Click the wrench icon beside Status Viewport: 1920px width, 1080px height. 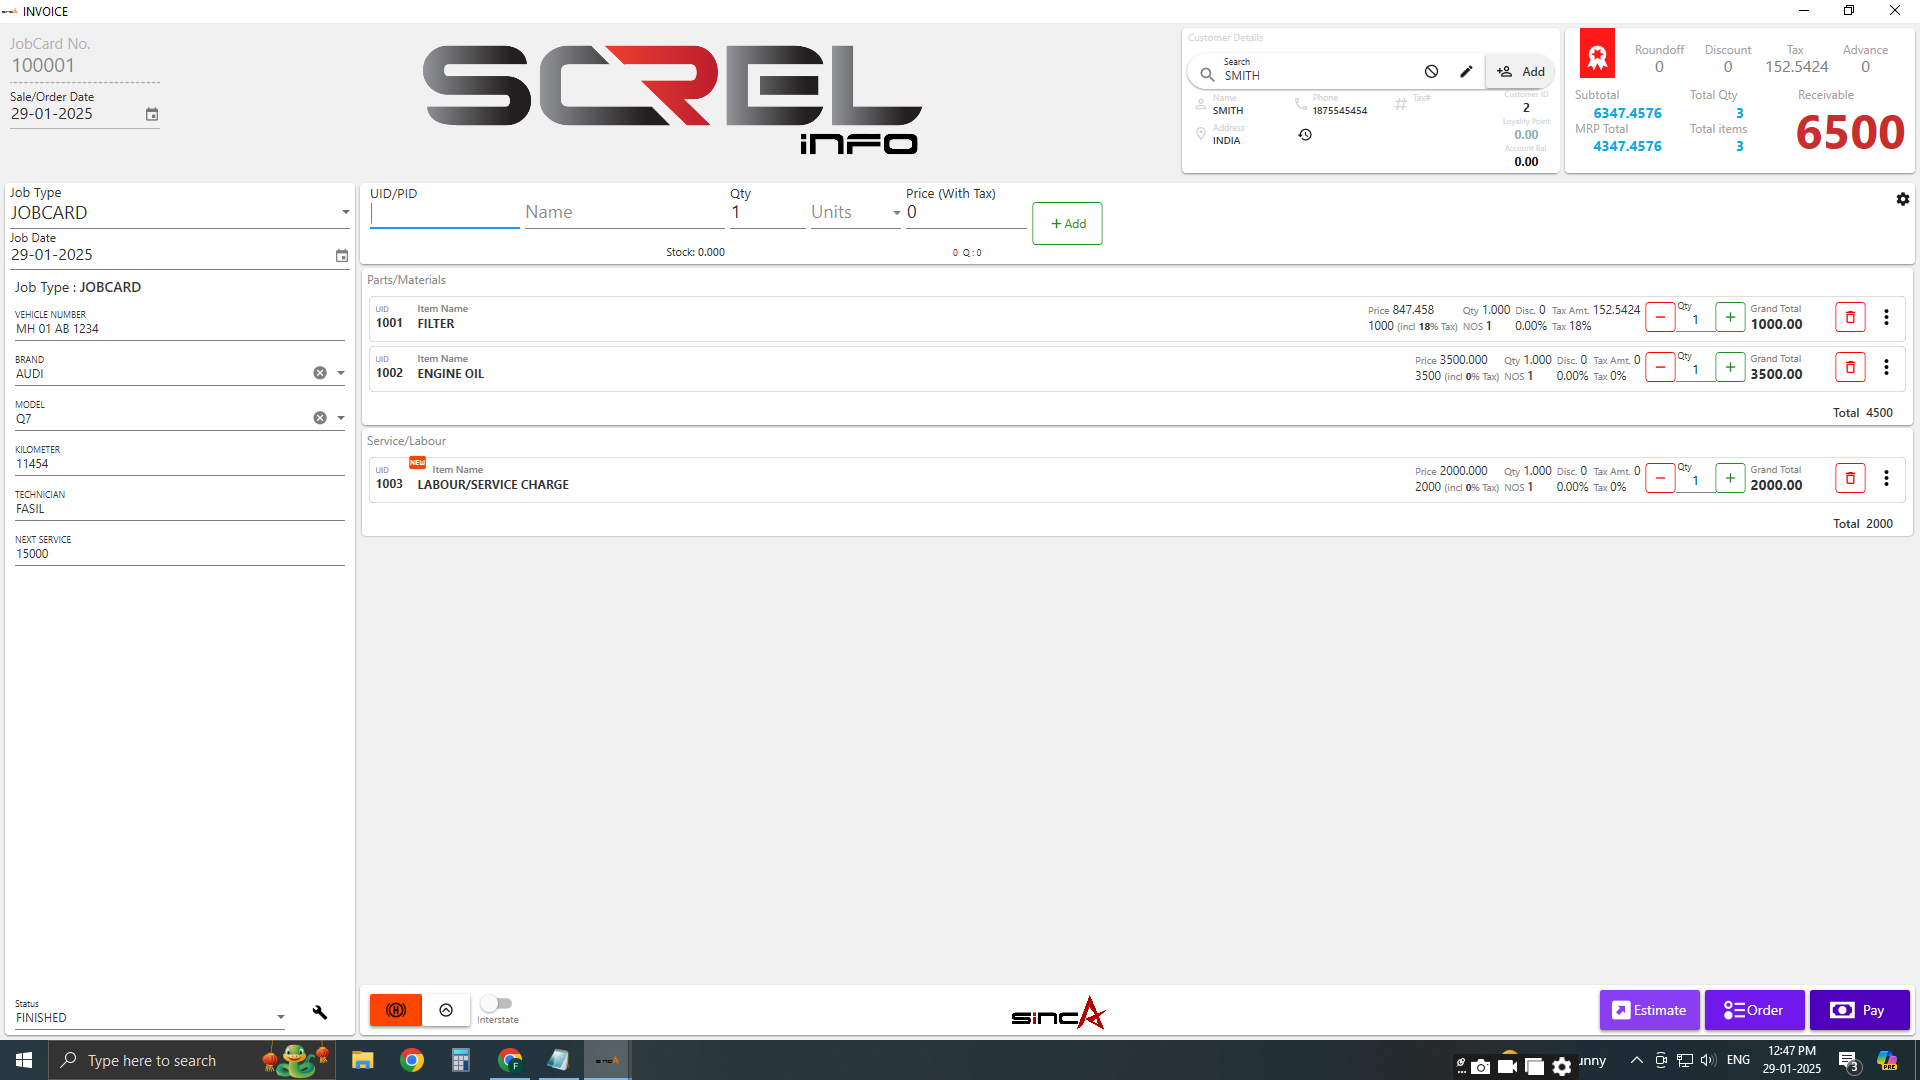320,1012
